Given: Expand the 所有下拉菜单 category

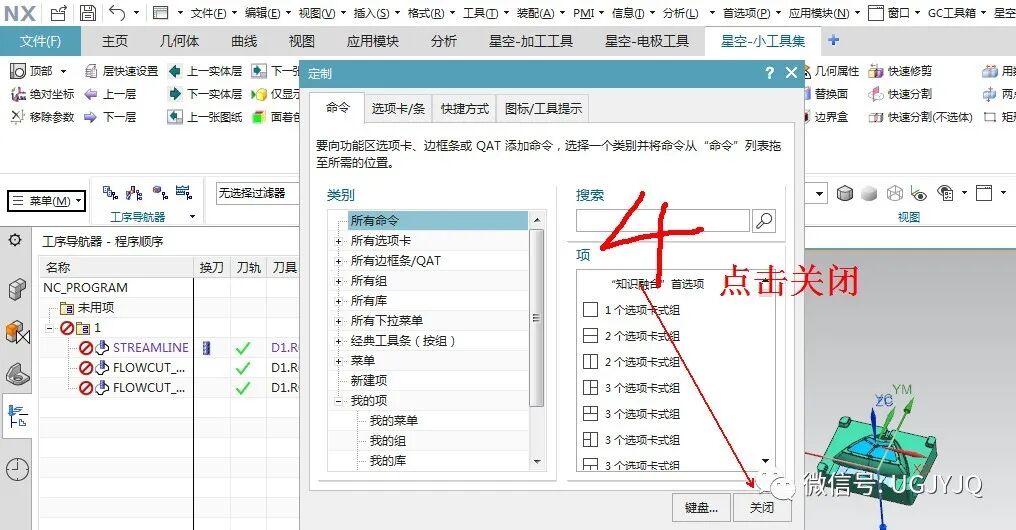Looking at the screenshot, I should (x=338, y=321).
